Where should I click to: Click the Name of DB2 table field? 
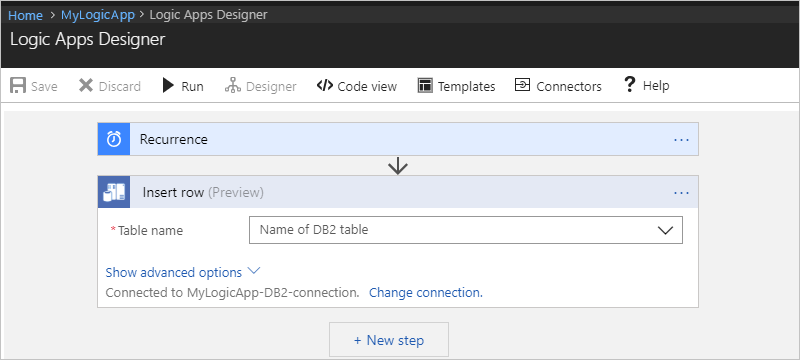(465, 230)
